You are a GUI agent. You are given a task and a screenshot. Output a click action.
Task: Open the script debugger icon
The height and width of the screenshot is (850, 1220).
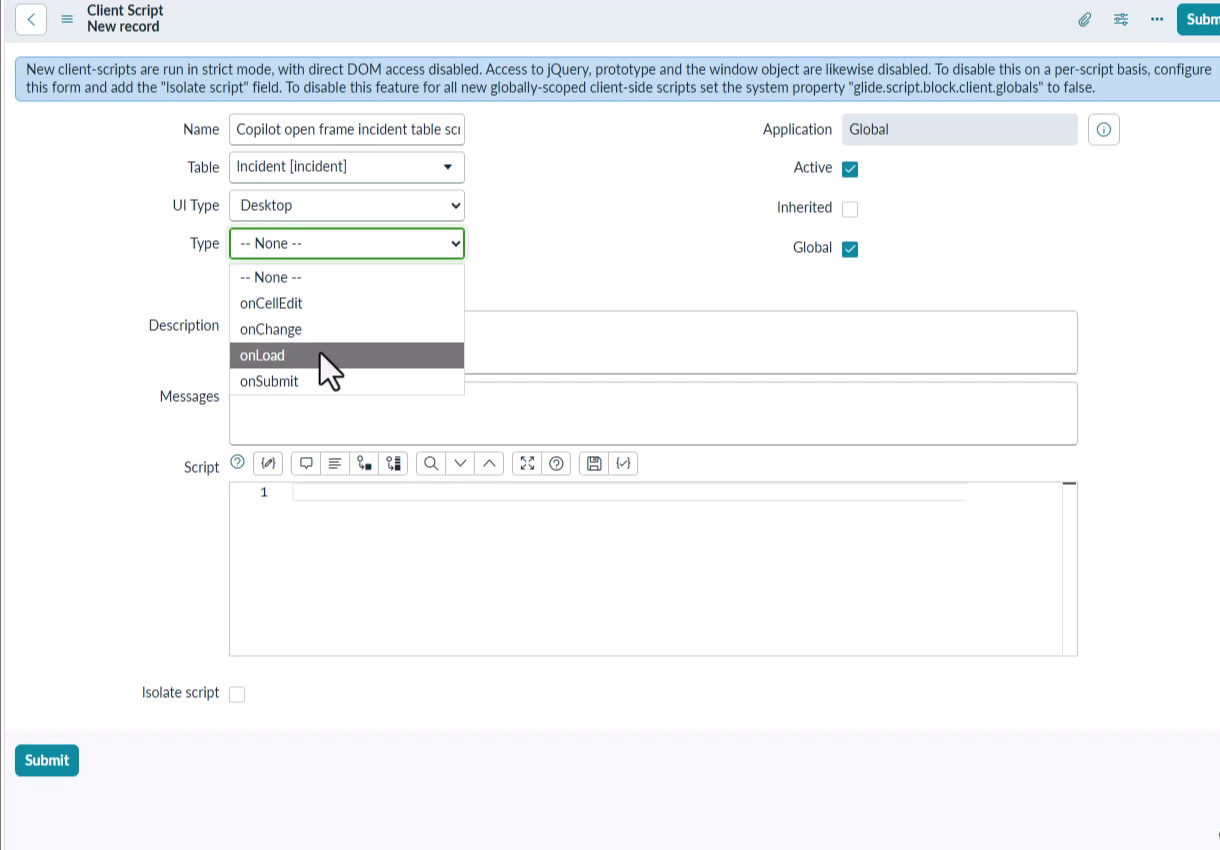624,463
